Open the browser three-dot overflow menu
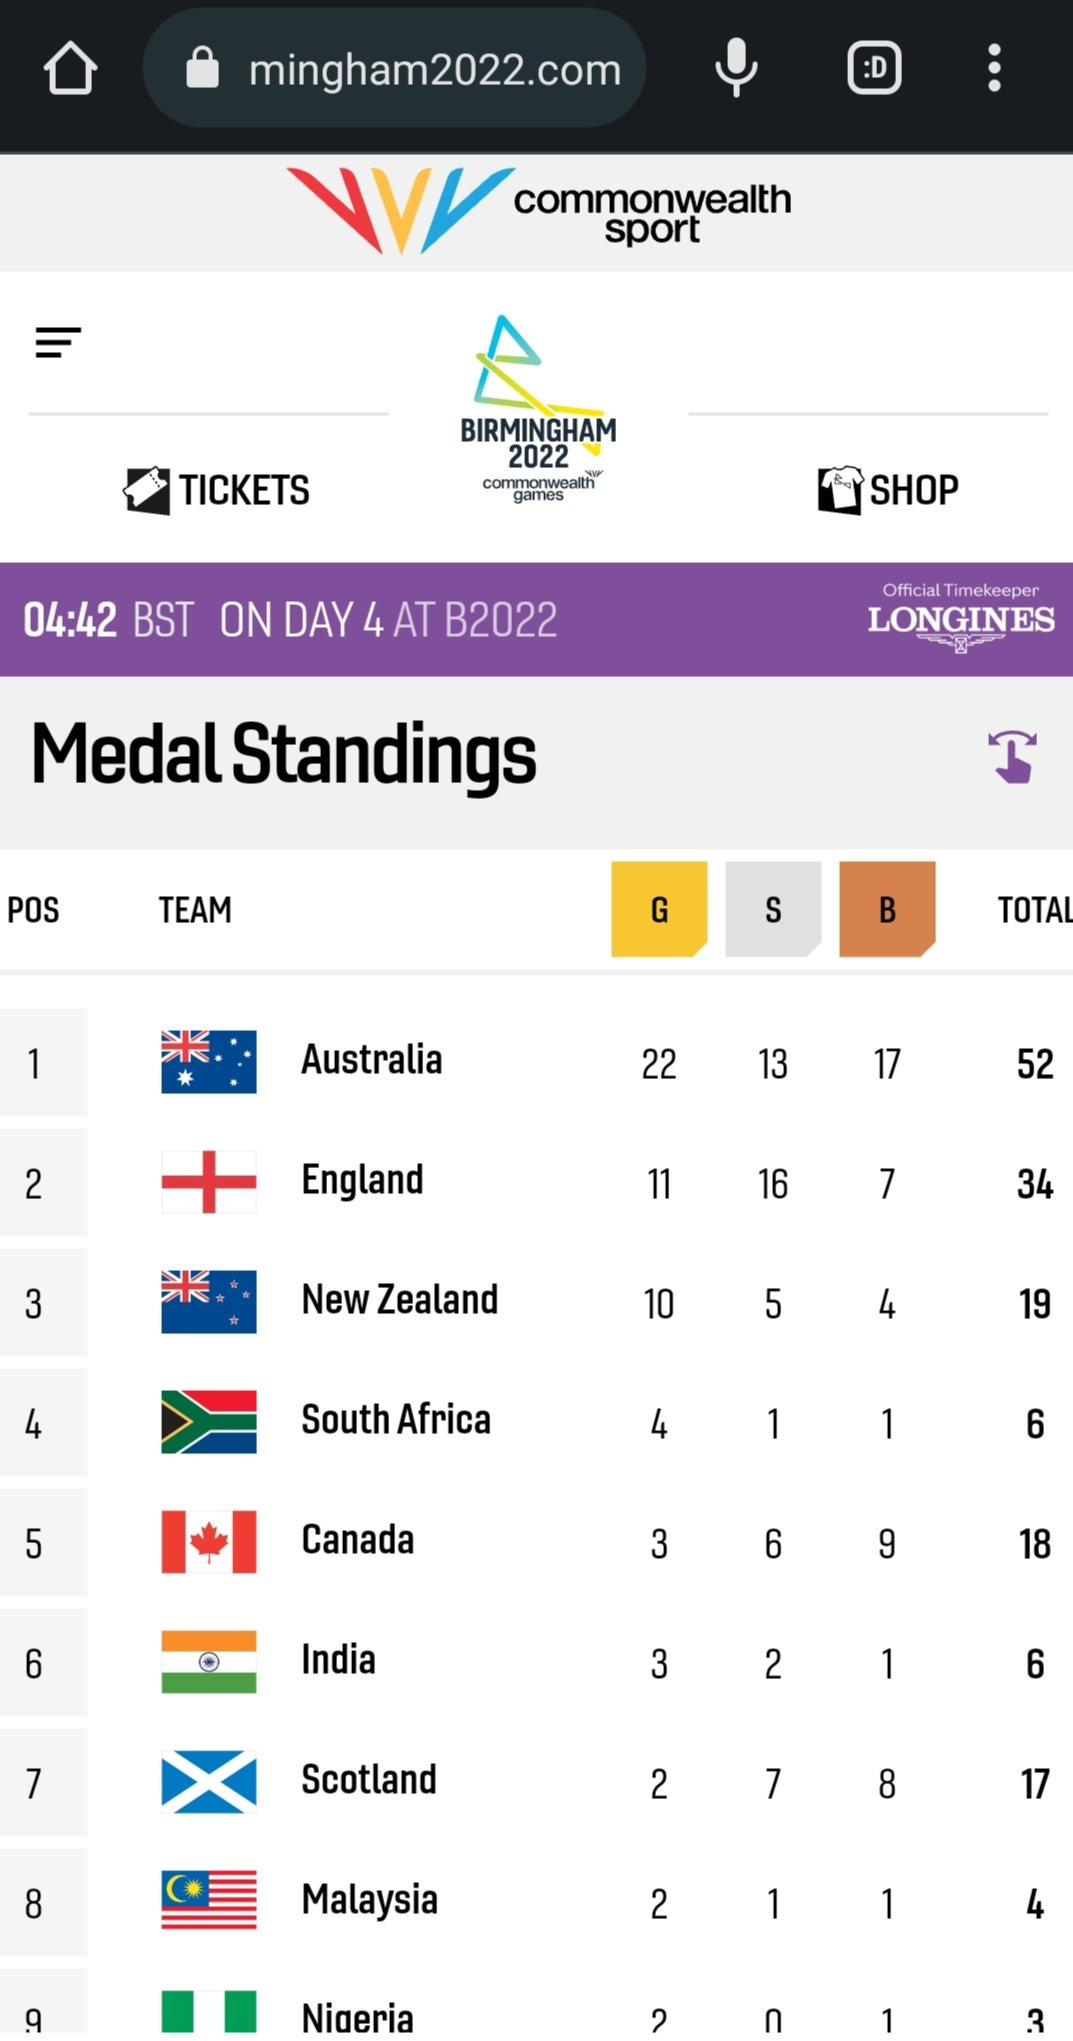 993,69
